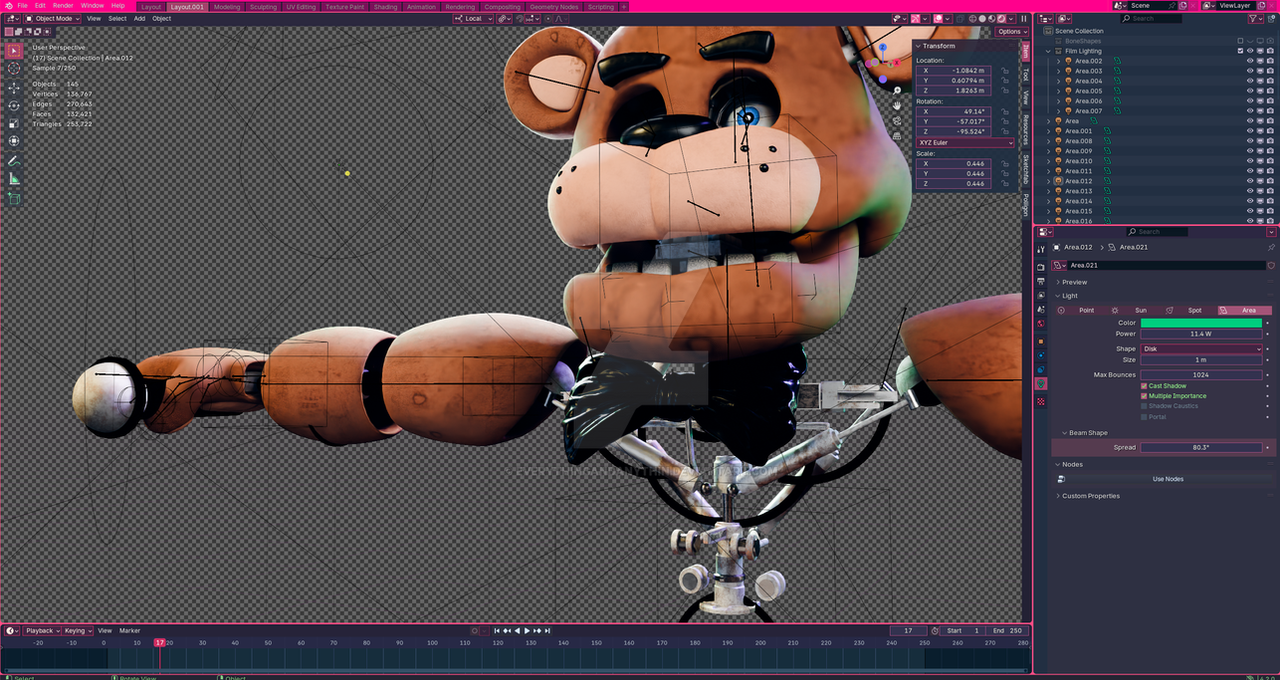Click the End frame field in the timeline
1280x680 pixels.
tap(1007, 631)
